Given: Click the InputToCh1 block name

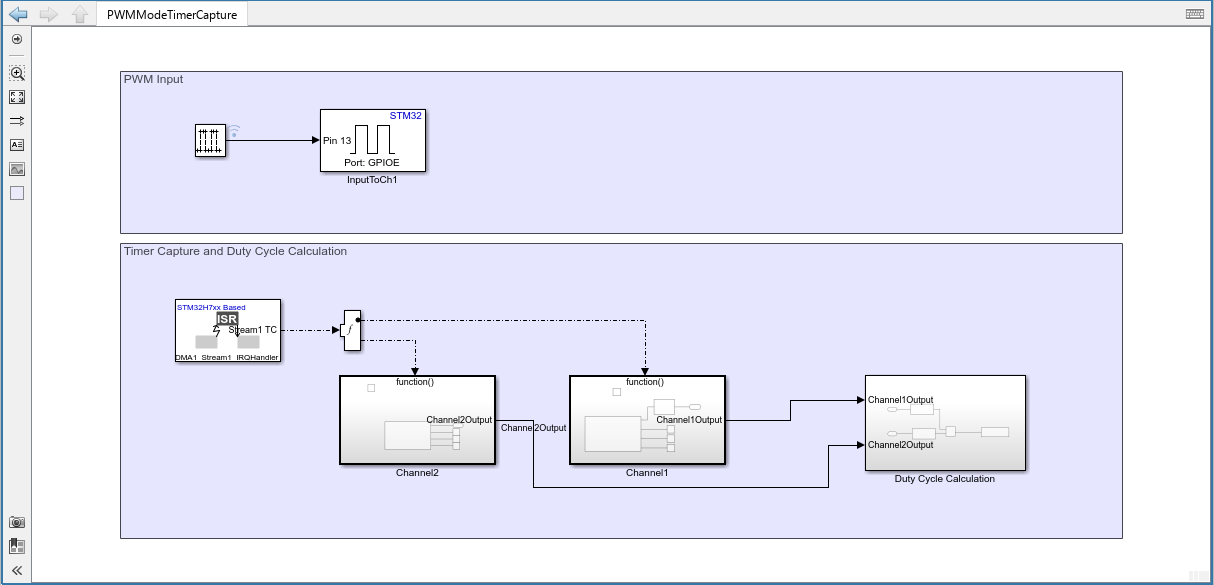Looking at the screenshot, I should click(372, 180).
